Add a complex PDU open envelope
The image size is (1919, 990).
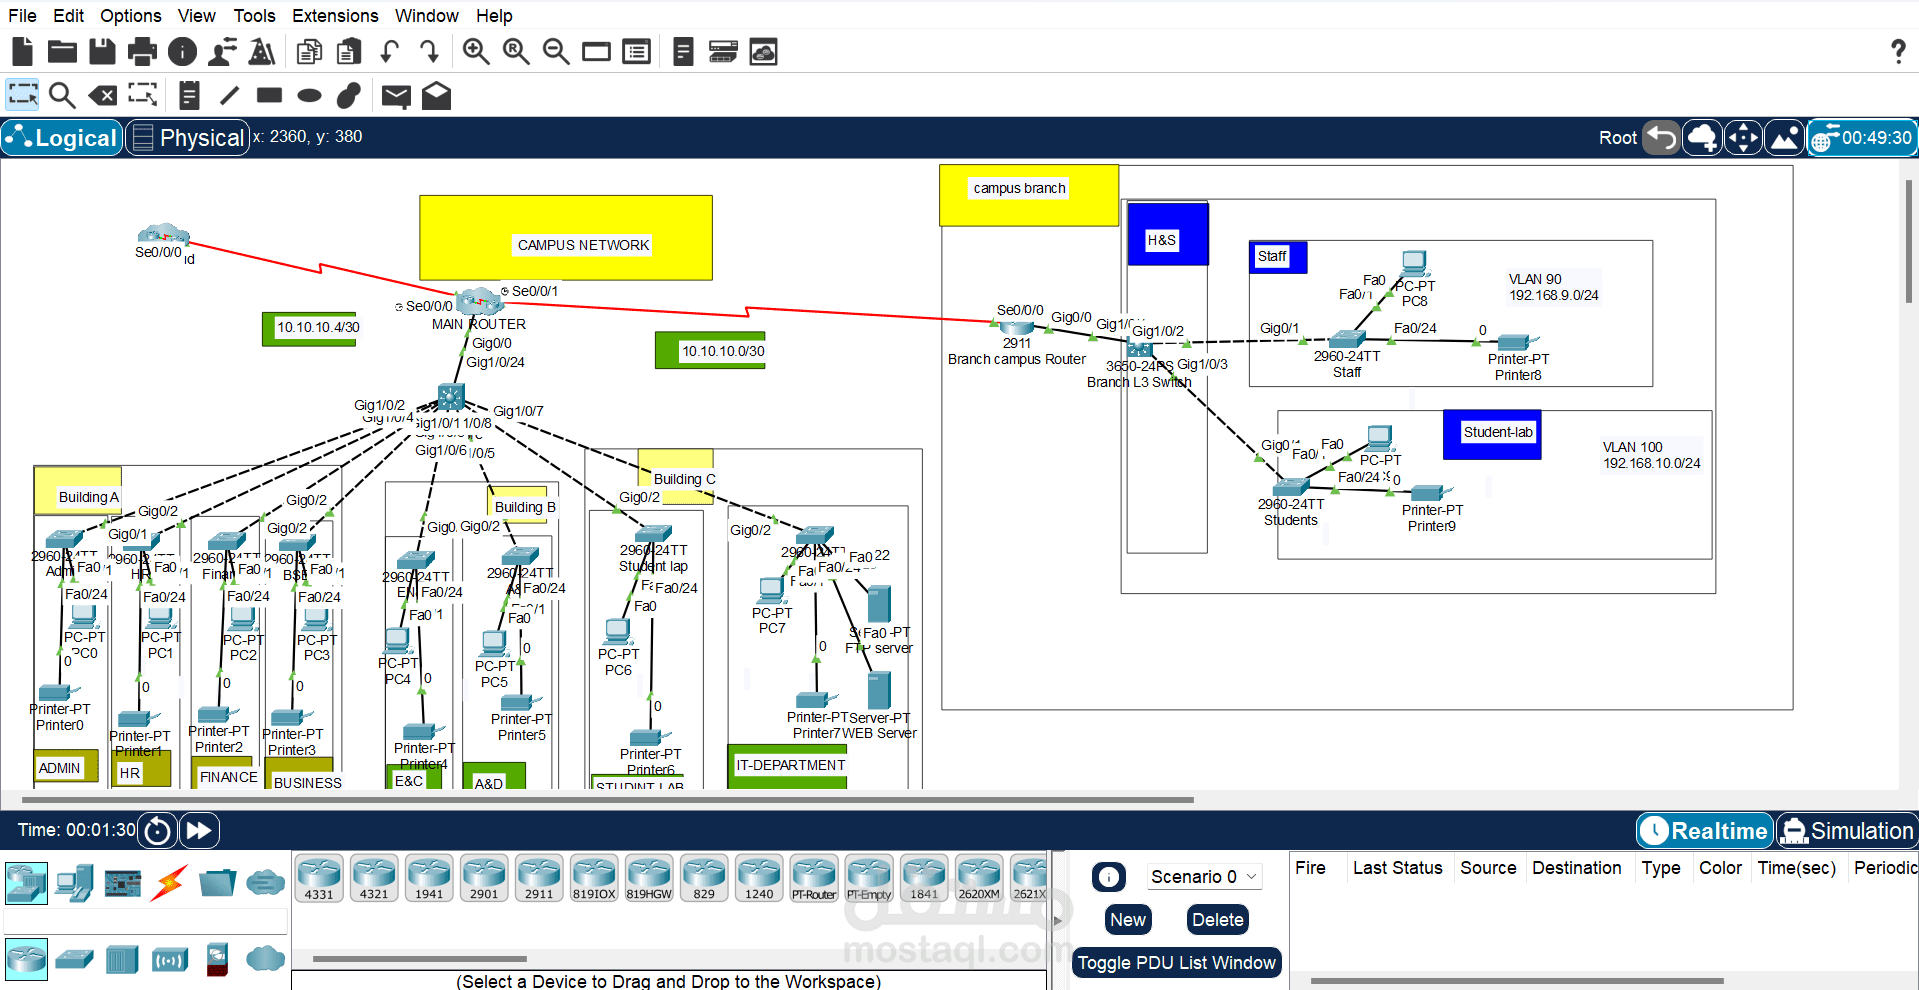click(436, 95)
